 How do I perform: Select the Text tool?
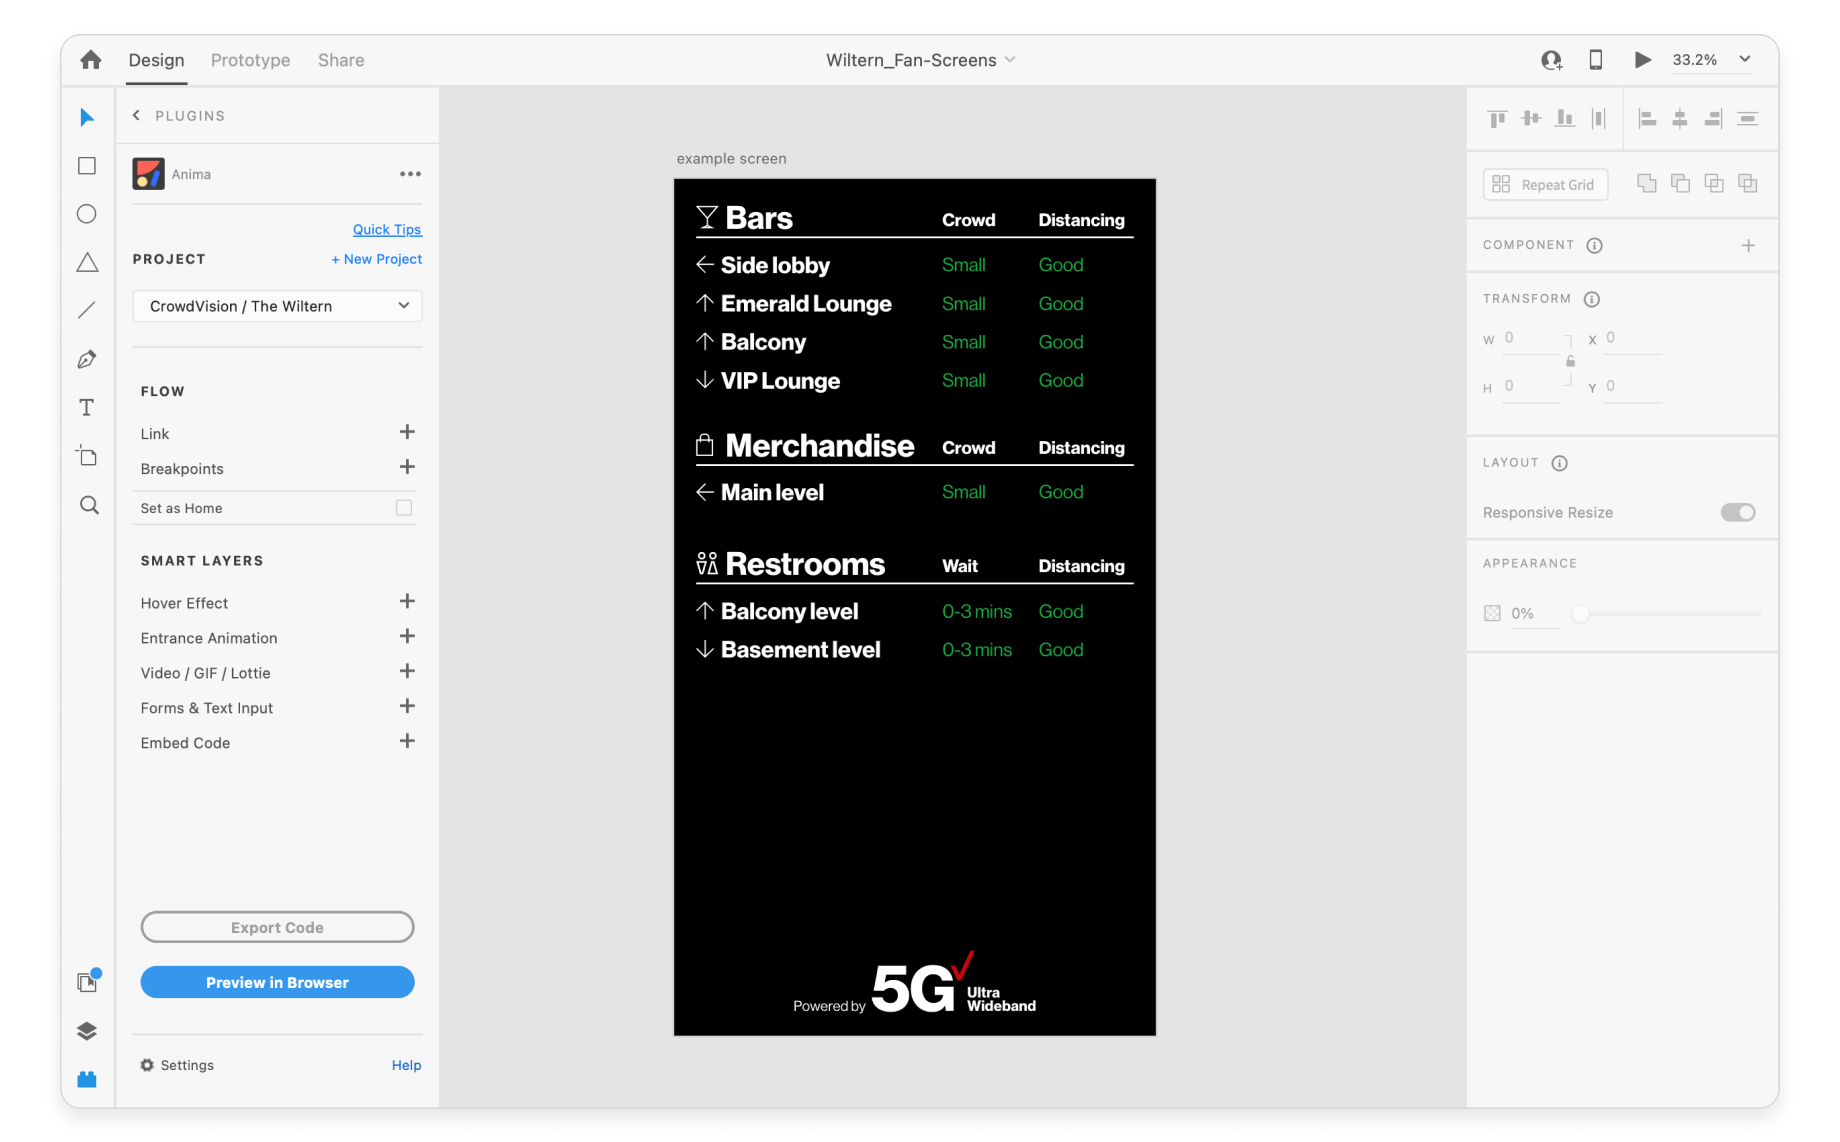click(x=87, y=407)
